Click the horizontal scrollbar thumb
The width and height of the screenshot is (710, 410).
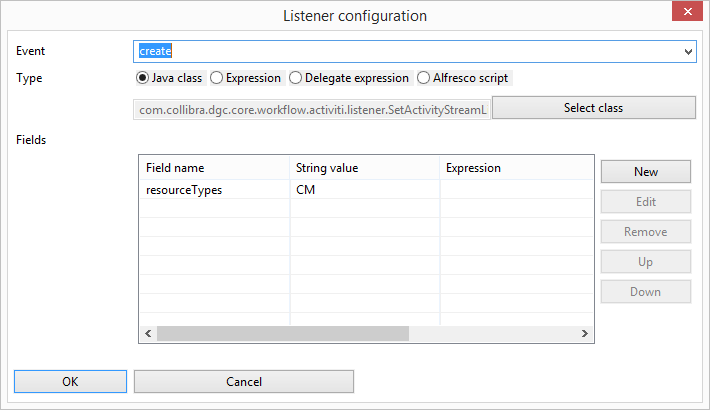click(283, 333)
